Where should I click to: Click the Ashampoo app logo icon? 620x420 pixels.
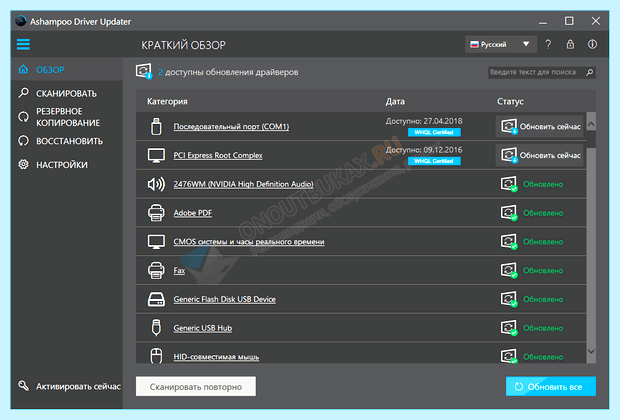tap(21, 21)
